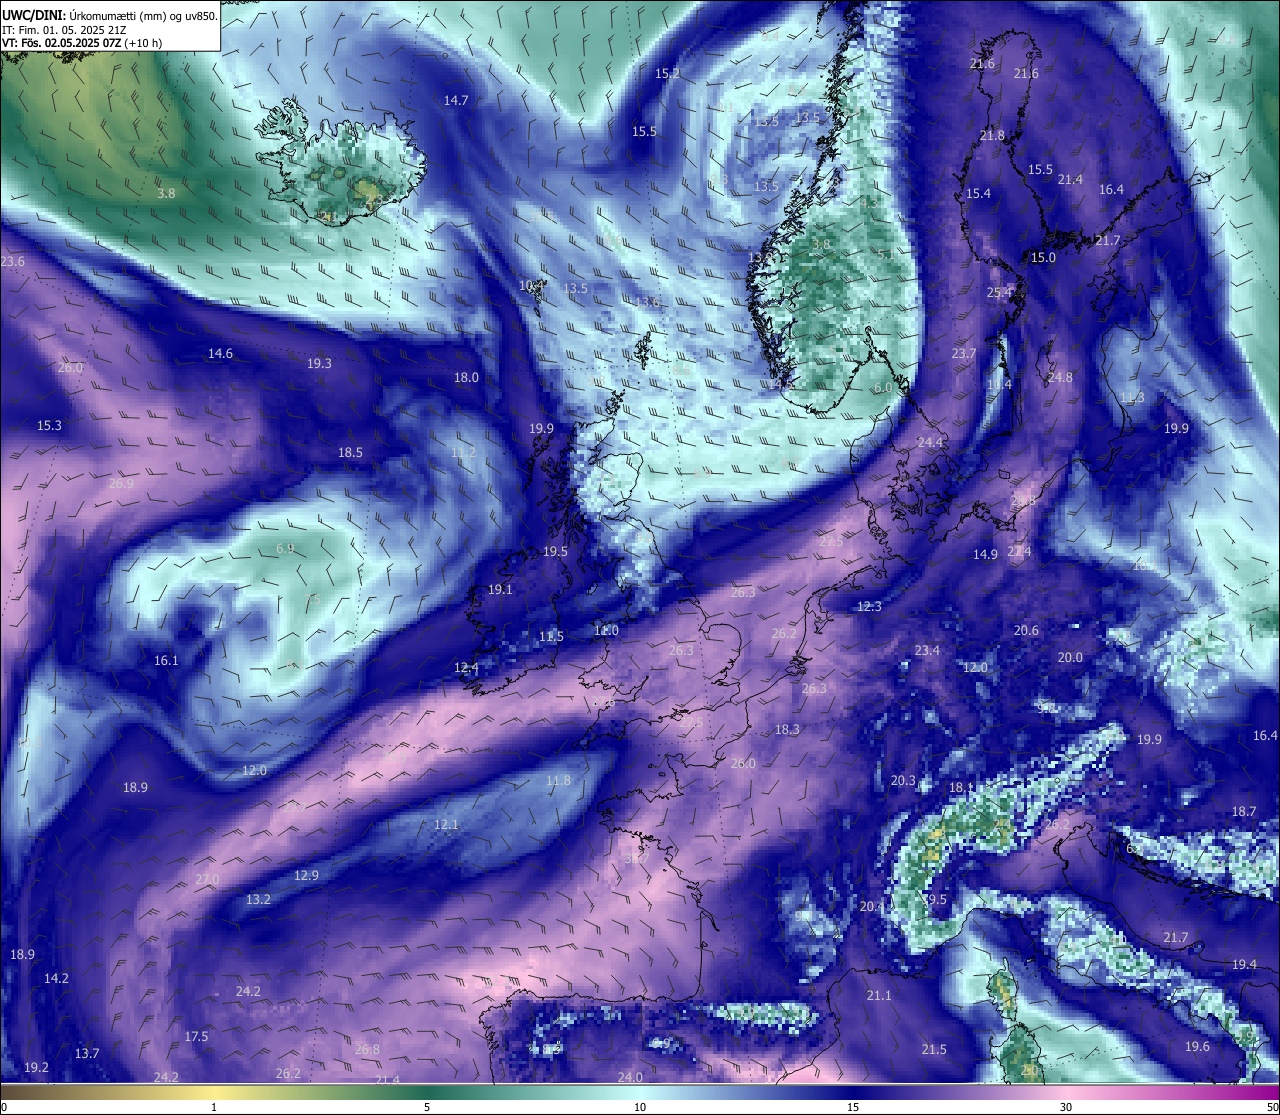The width and height of the screenshot is (1280, 1115).
Task: Click the 'VT: Fös. 02.05.2025 07Z (+10 h)' line
Action: click(83, 43)
